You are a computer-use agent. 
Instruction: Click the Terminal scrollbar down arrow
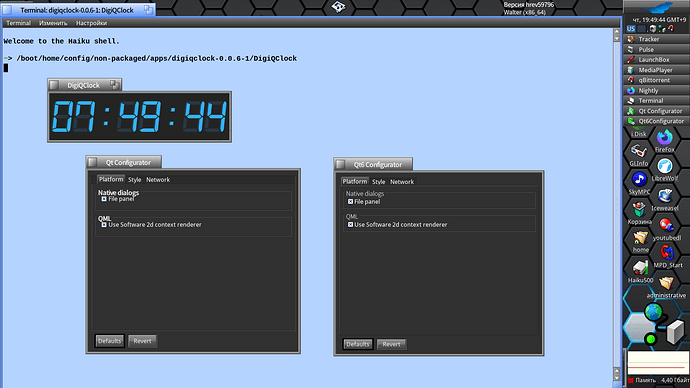(x=616, y=378)
